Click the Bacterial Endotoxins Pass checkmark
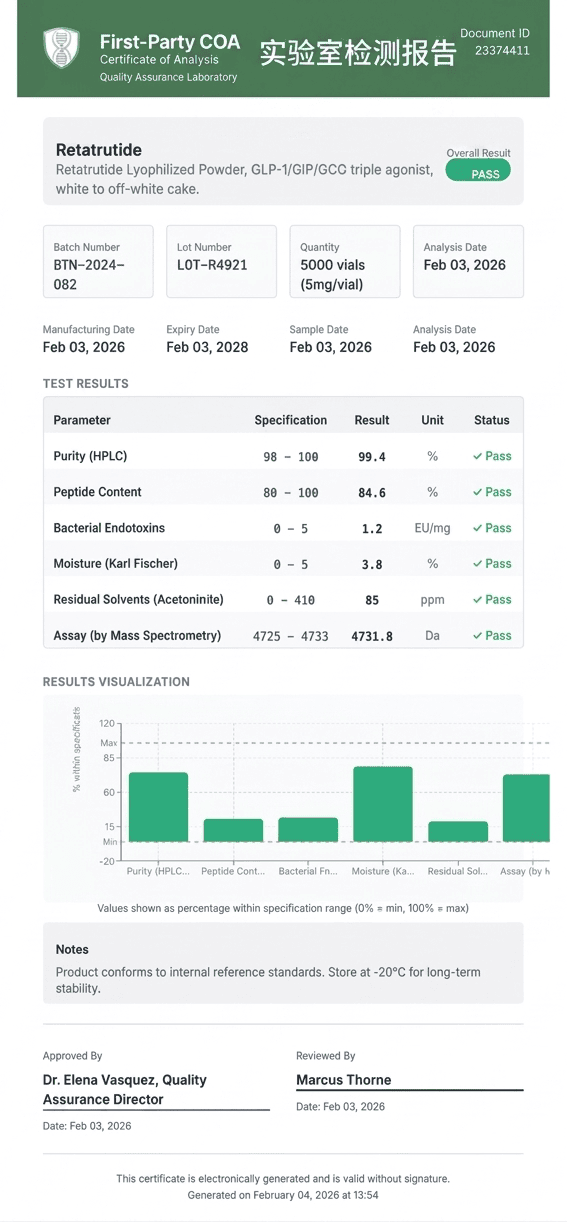Image resolution: width=567 pixels, height=1222 pixels. tap(478, 528)
